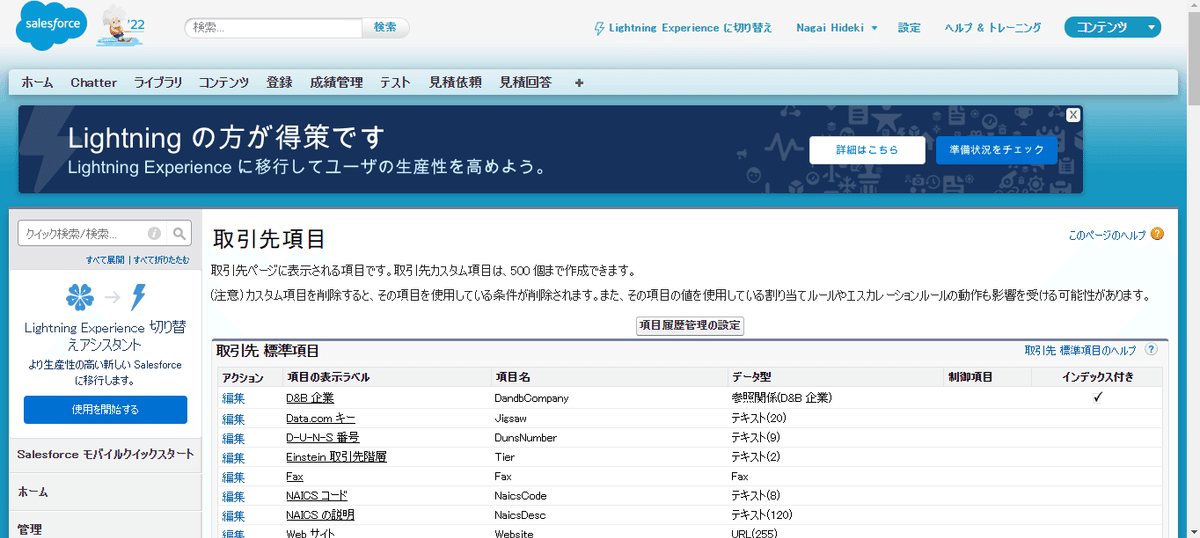Click このページのヘルプ link
The image size is (1200, 538).
point(1107,235)
